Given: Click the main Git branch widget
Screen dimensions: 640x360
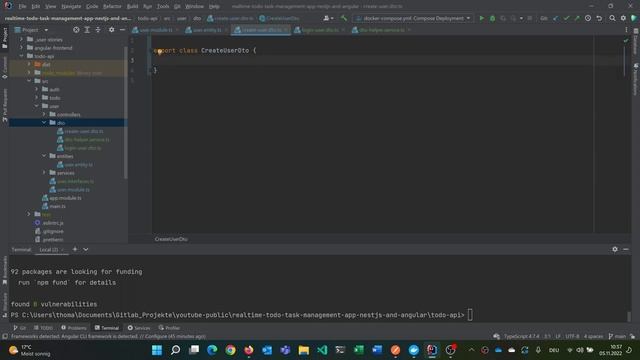Looking at the screenshot, I should 617,336.
